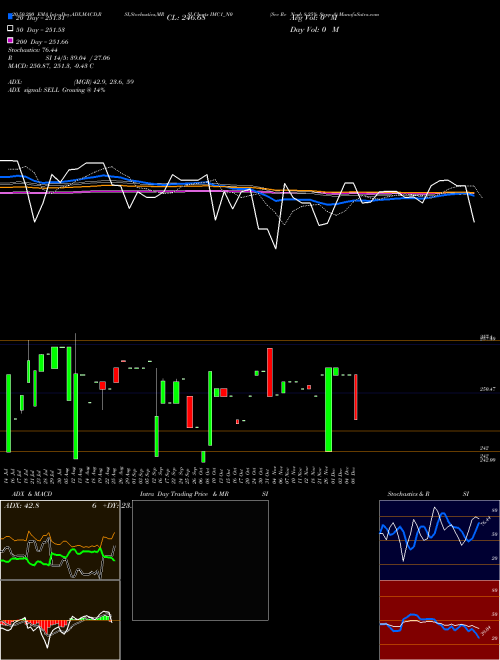Click the last red candlestick on the chart
This screenshot has width=500, height=660.
[356, 397]
